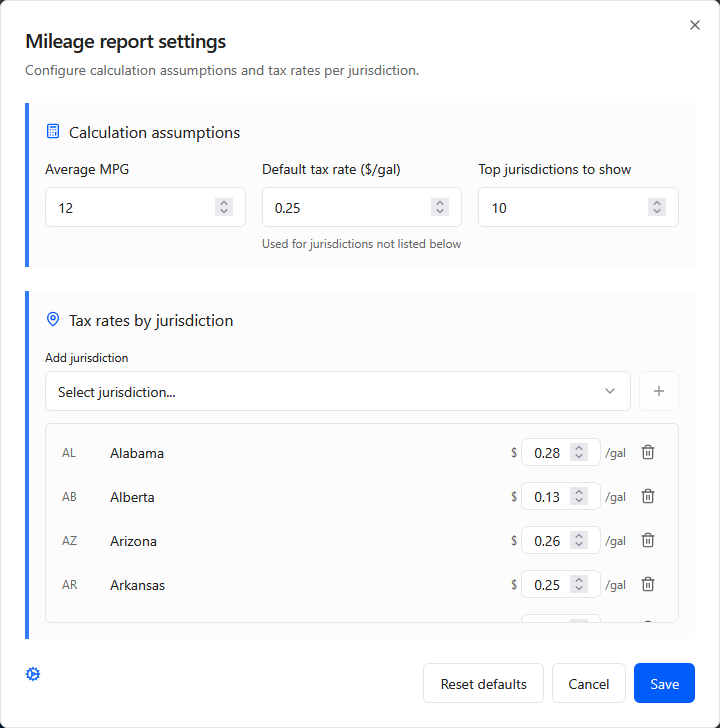
Task: Click the Average MPG label
Action: [x=87, y=169]
